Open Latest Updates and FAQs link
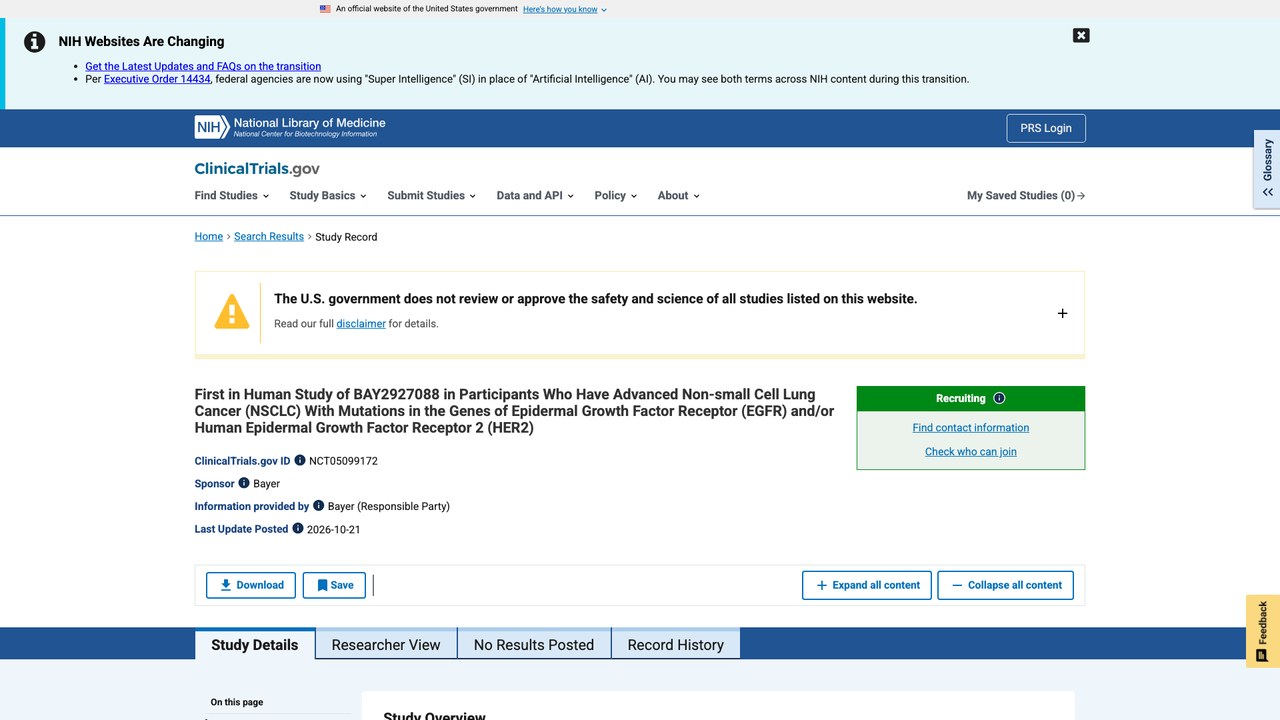 pos(203,66)
